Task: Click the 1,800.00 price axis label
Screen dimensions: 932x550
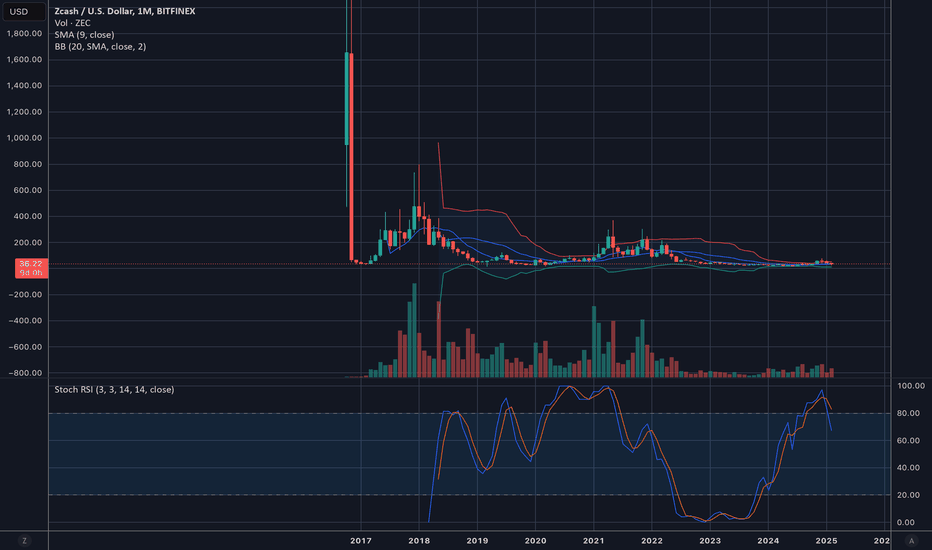Action: 24,33
